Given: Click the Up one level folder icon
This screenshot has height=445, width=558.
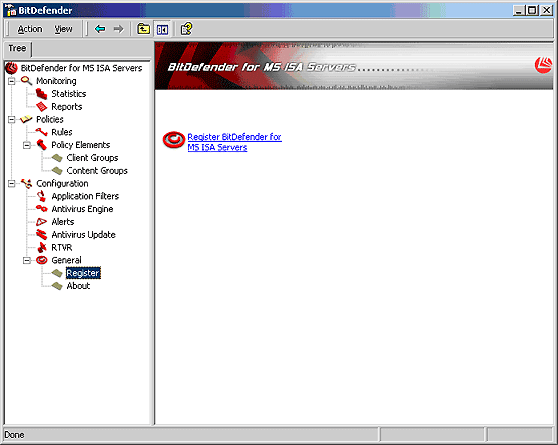Looking at the screenshot, I should (143, 29).
